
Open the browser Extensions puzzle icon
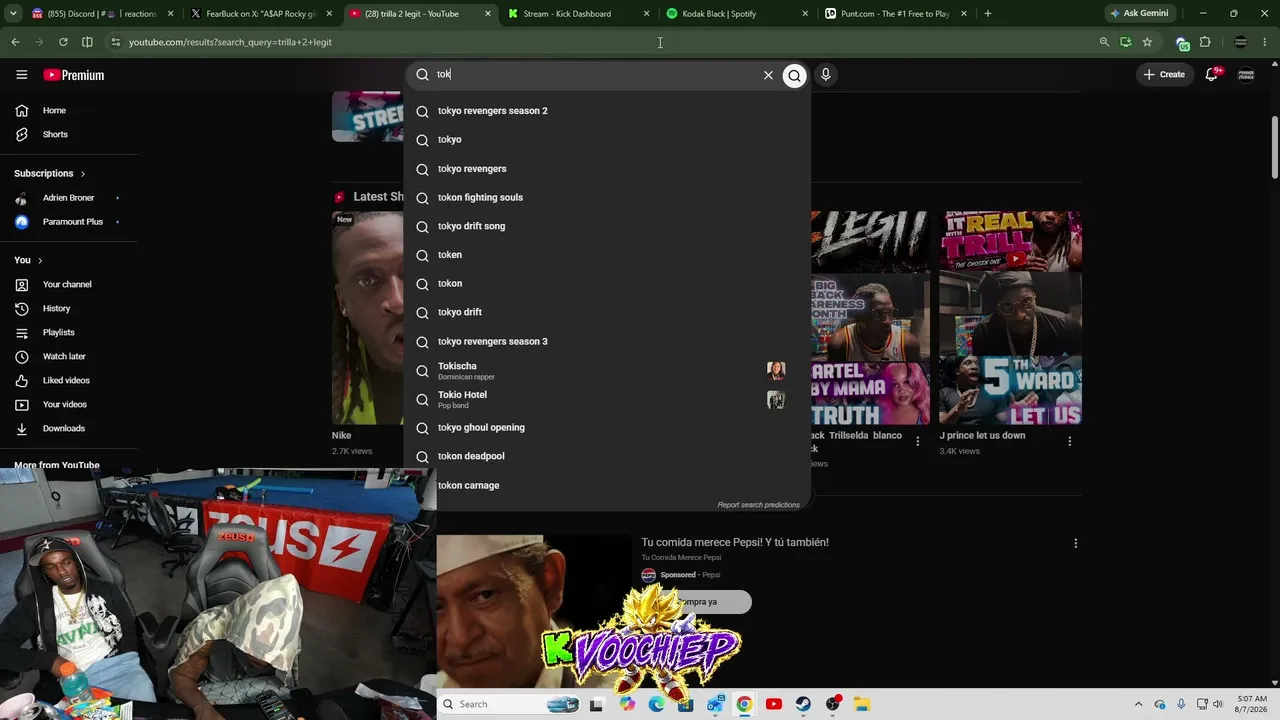(1205, 42)
